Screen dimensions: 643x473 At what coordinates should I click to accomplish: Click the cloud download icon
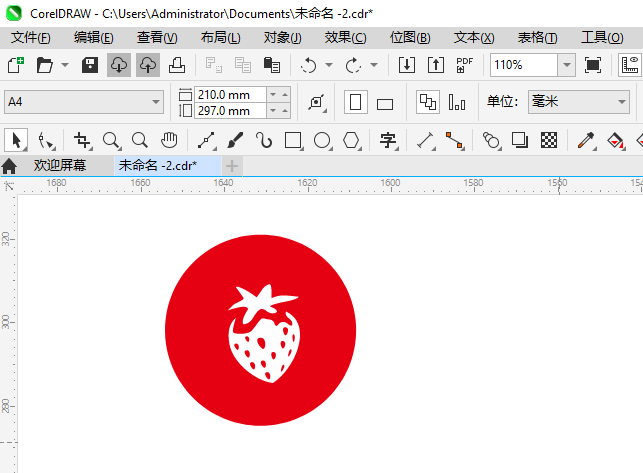(119, 65)
